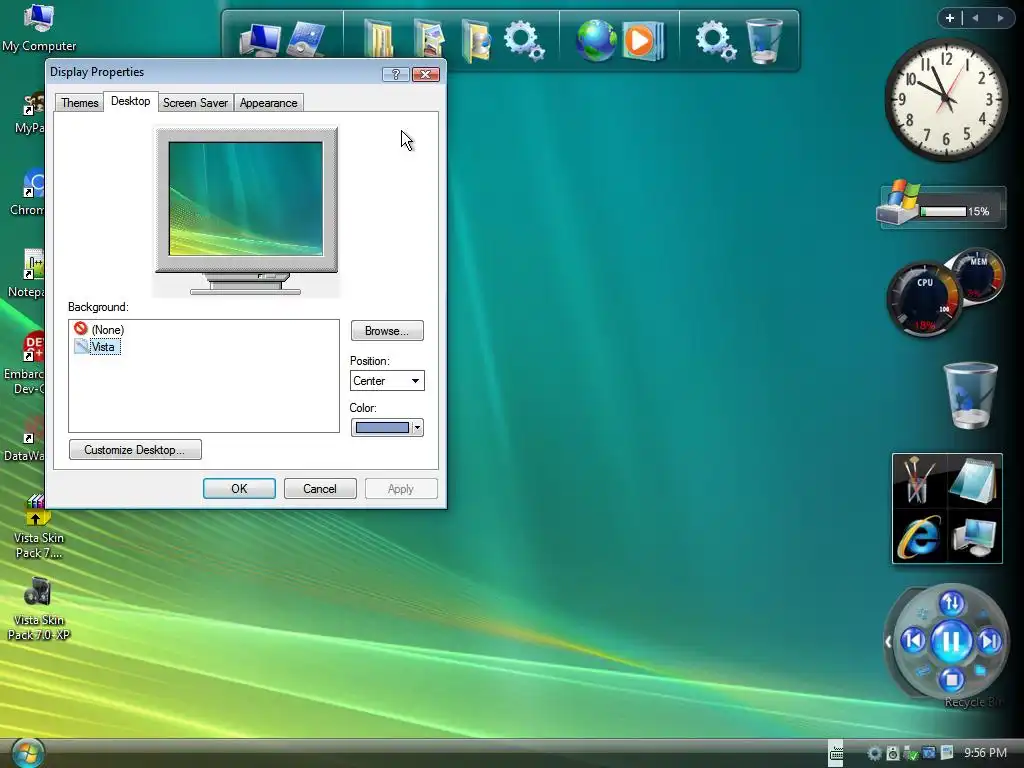Click the sidebar tray icon near clock
This screenshot has height=768, width=1024.
click(x=947, y=753)
